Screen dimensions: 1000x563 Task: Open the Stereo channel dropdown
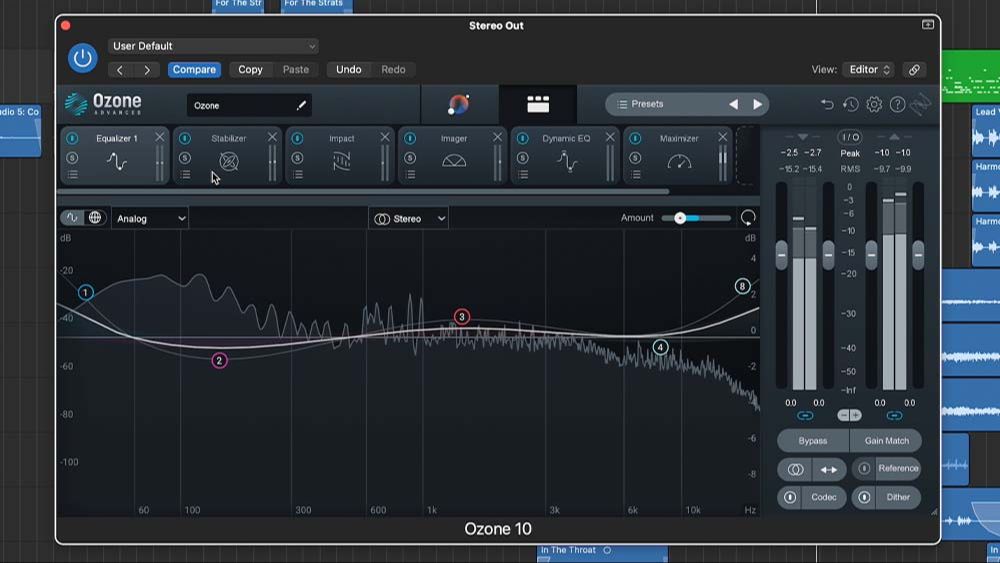pyautogui.click(x=409, y=219)
